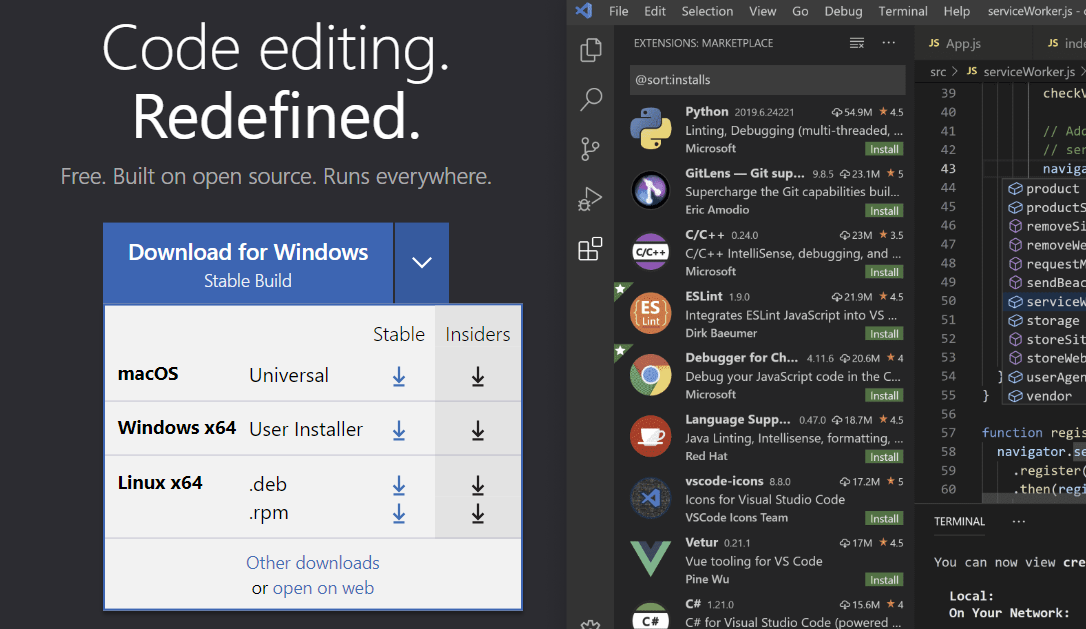Expand the download options chevron button
This screenshot has width=1086, height=629.
[x=422, y=263]
